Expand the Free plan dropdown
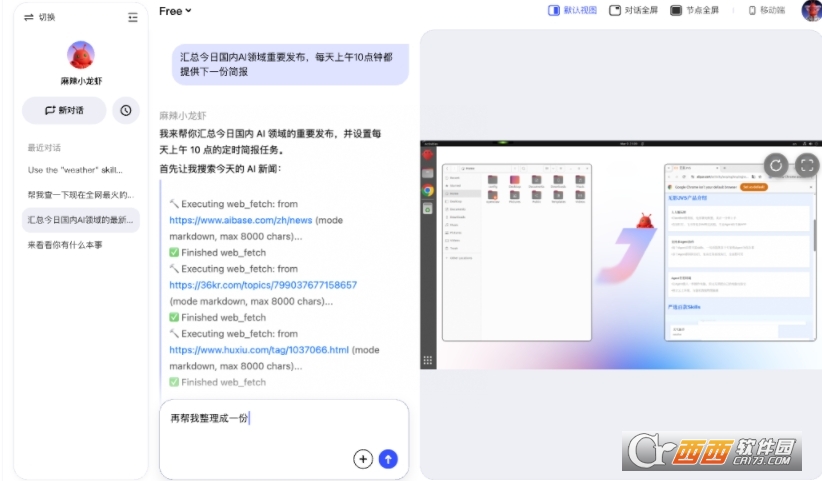Image resolution: width=822 pixels, height=481 pixels. click(x=175, y=11)
